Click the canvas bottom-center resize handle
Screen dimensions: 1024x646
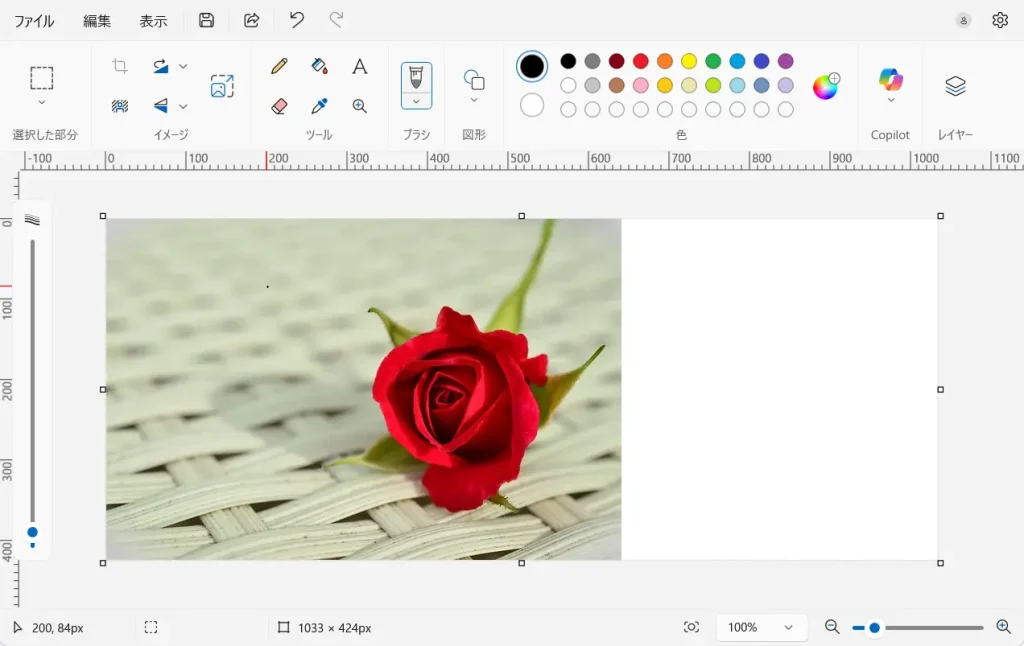tap(521, 563)
